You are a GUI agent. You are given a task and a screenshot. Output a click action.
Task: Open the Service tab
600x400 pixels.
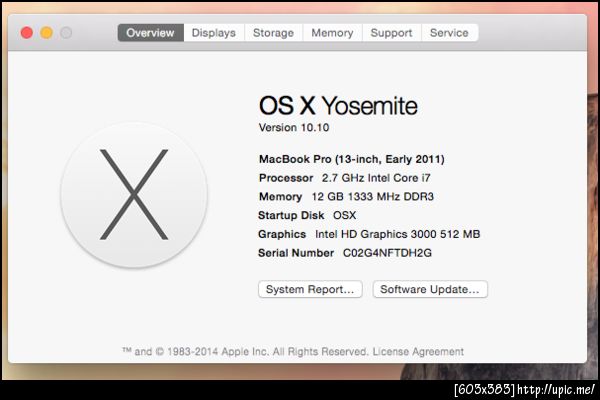coord(449,33)
